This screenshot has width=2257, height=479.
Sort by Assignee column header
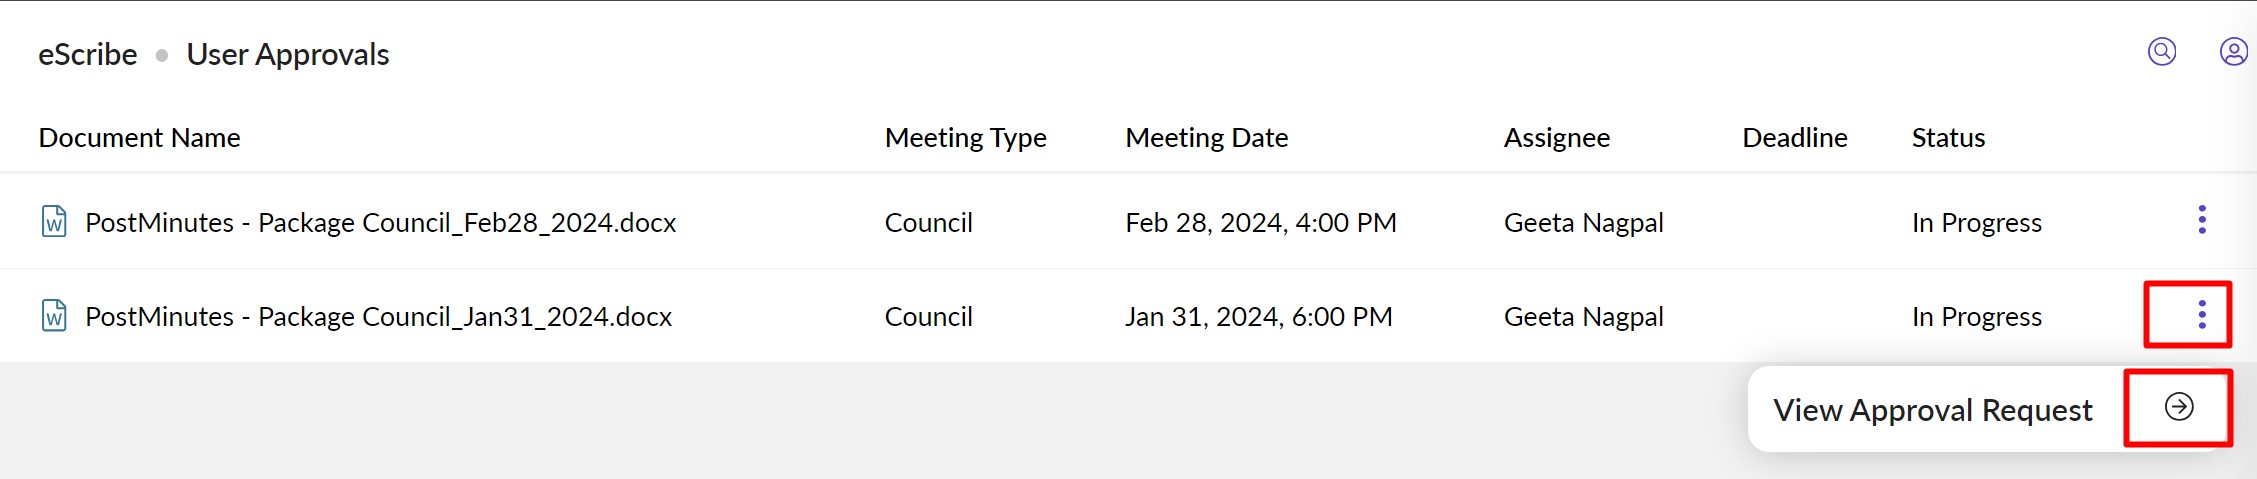point(1556,137)
